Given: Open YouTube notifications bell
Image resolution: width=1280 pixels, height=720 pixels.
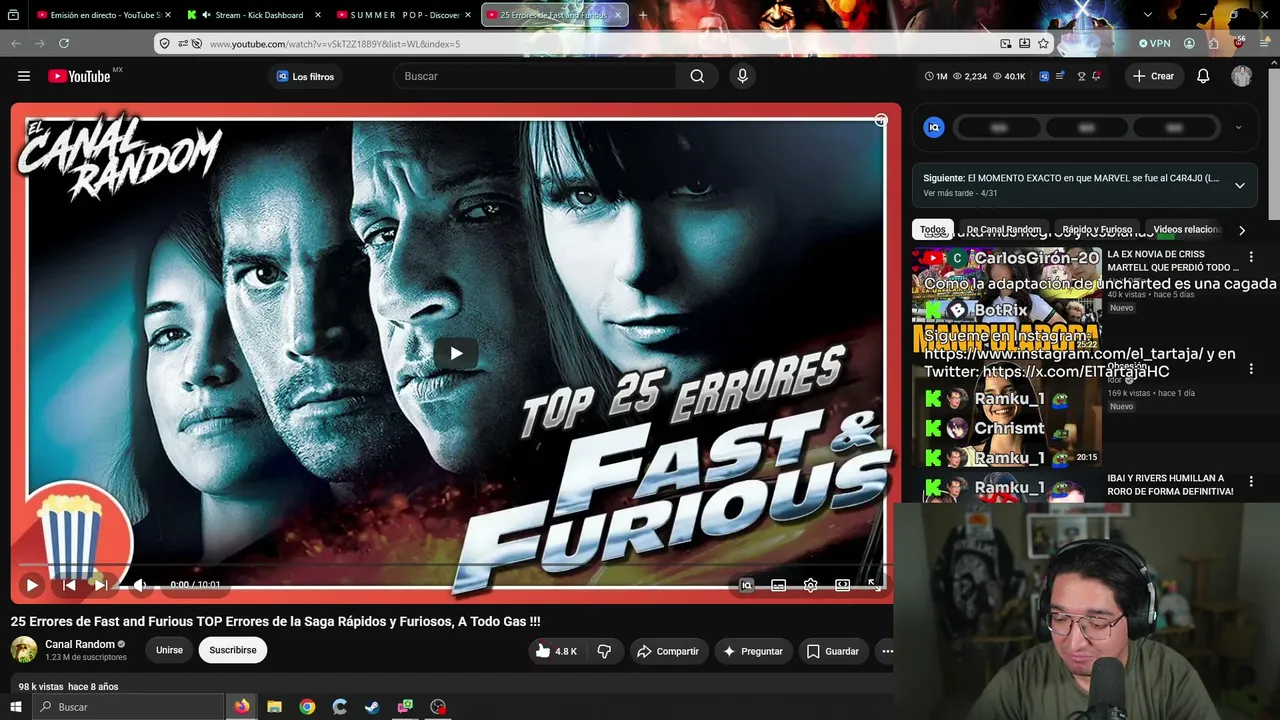Looking at the screenshot, I should tap(1203, 76).
